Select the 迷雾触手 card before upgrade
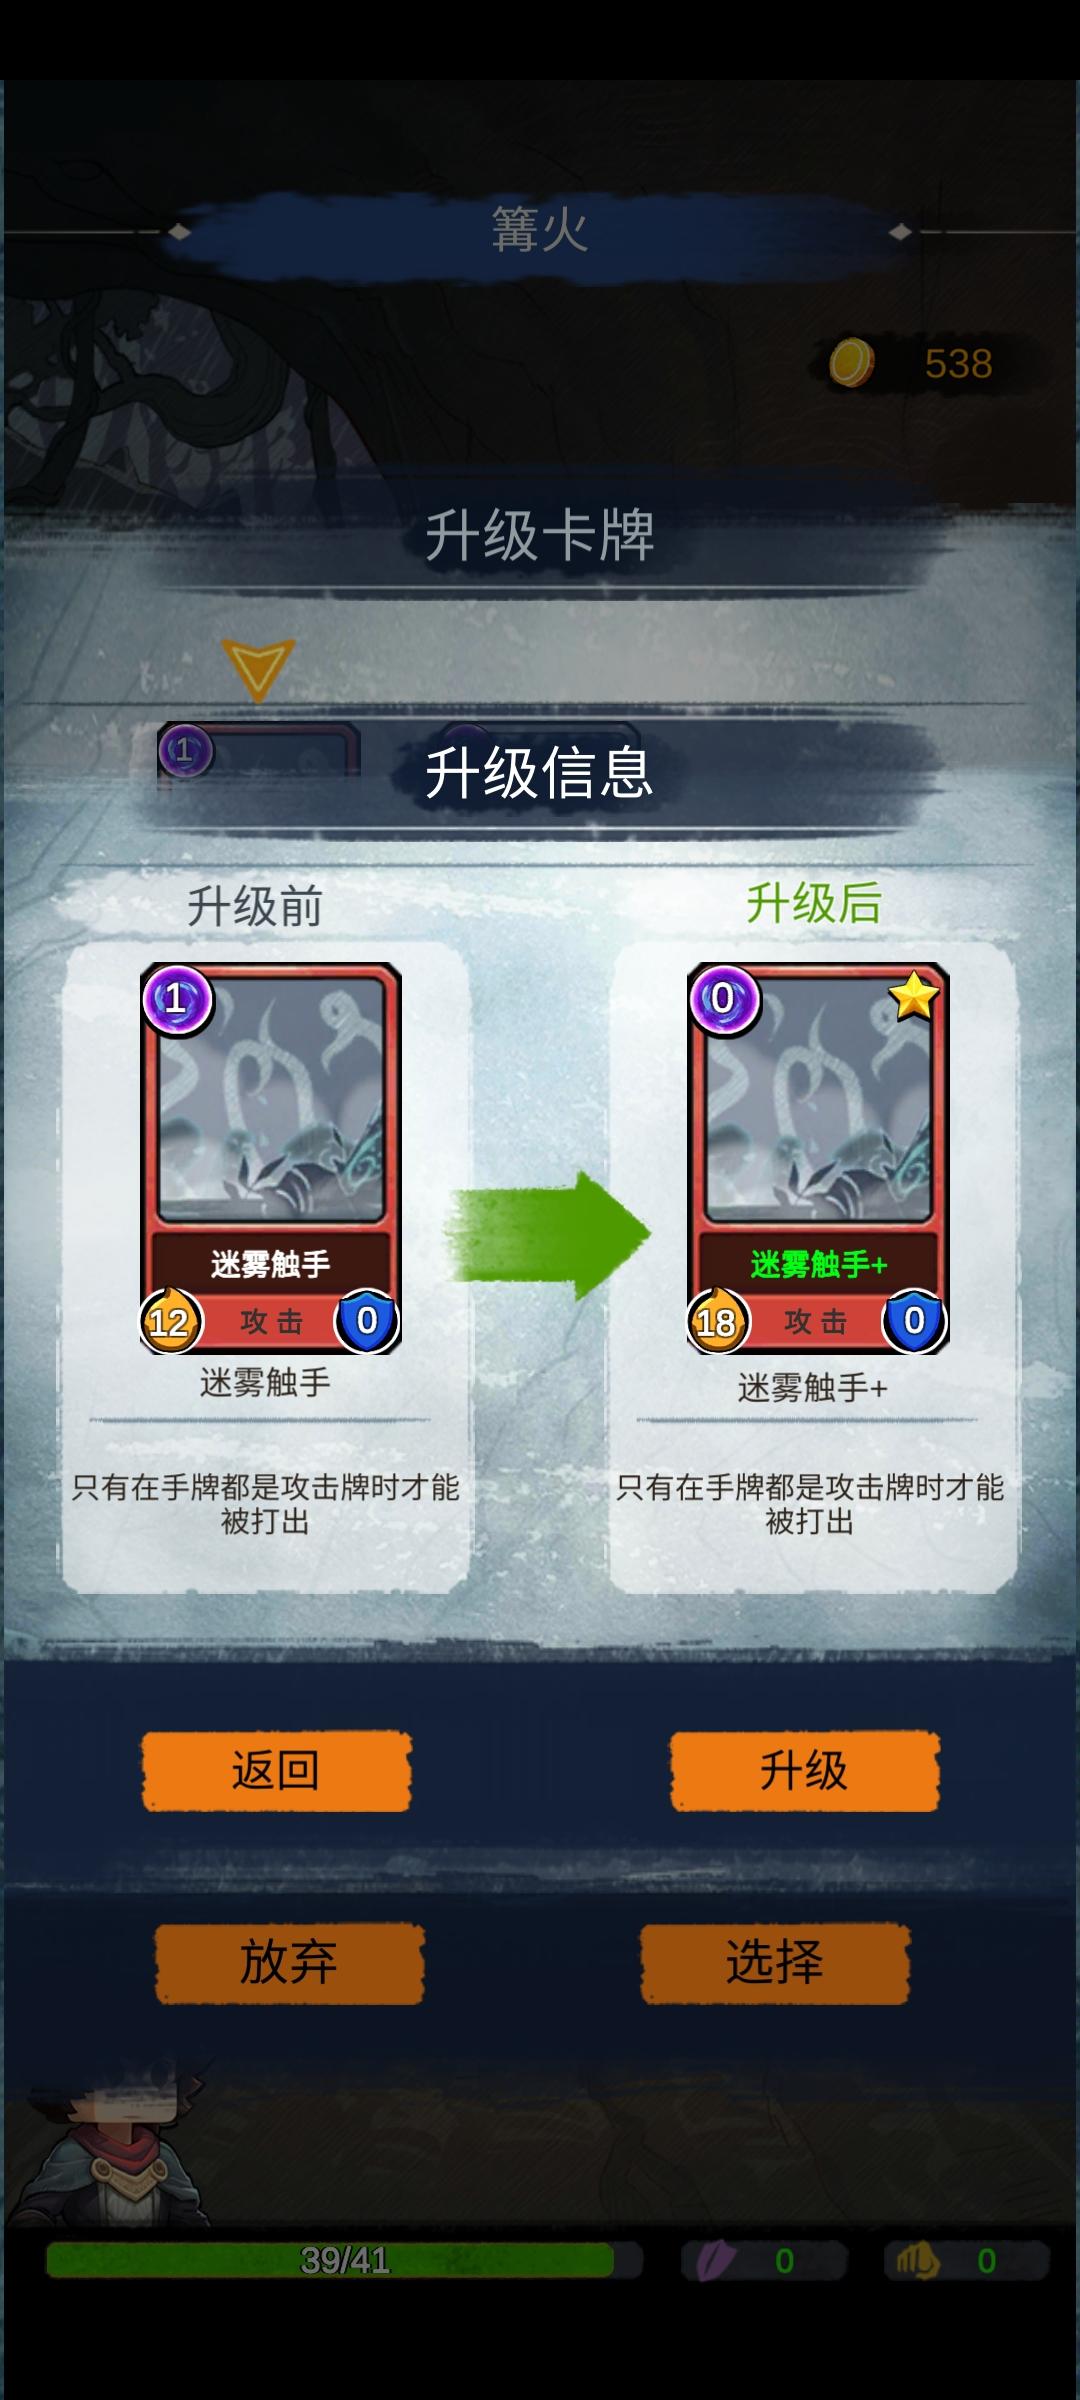The height and width of the screenshot is (2400, 1080). point(270,1158)
